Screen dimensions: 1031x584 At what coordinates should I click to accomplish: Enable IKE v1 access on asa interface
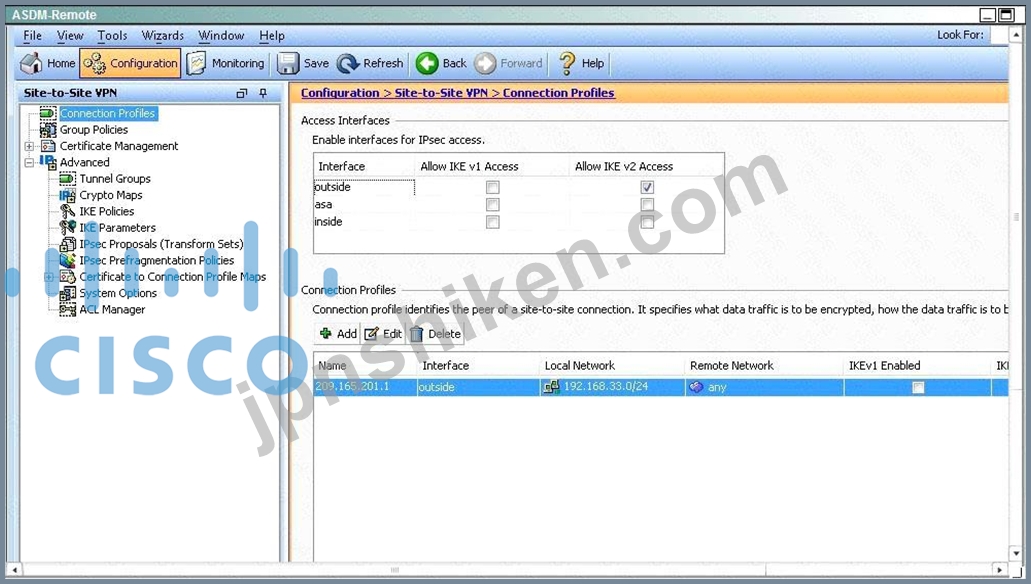492,205
